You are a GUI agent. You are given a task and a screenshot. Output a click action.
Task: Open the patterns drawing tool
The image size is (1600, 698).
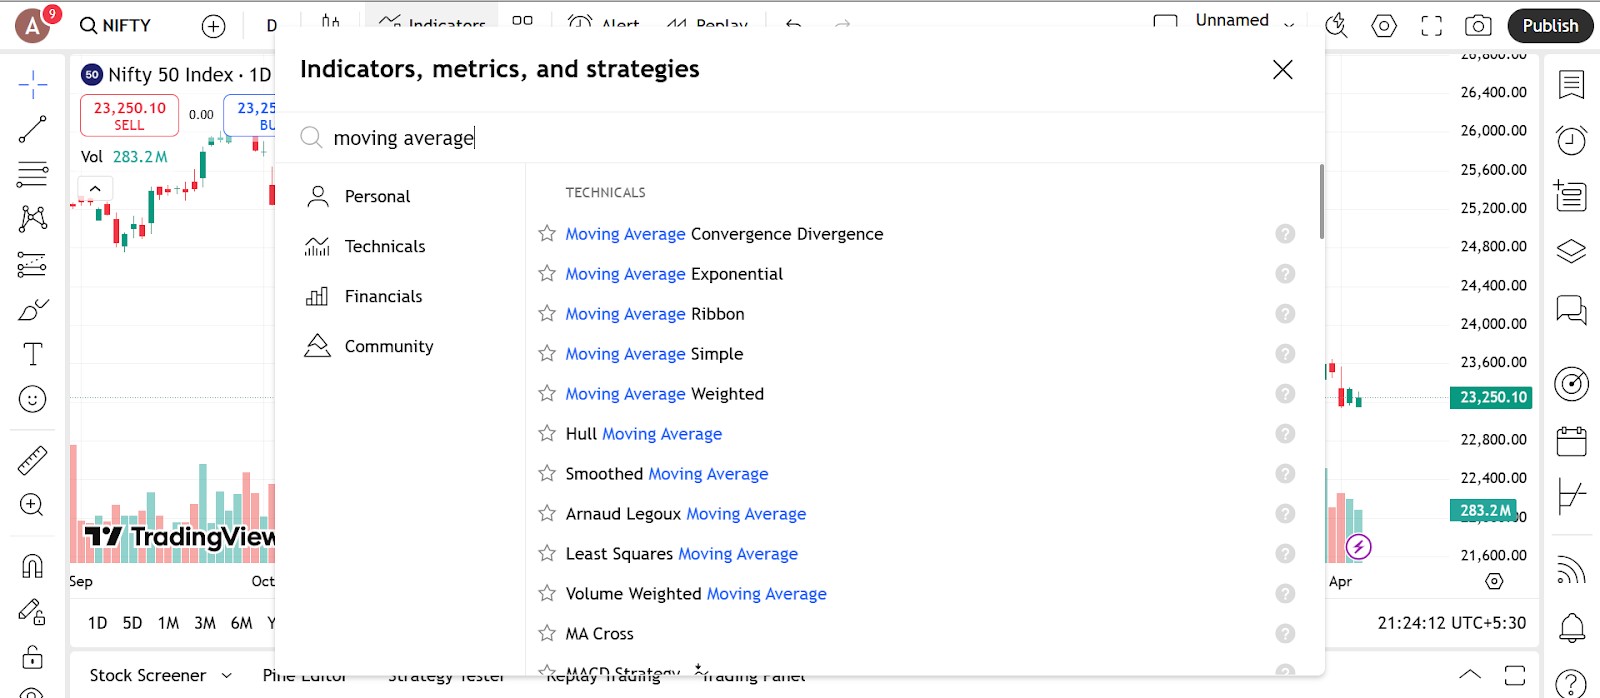pos(33,219)
